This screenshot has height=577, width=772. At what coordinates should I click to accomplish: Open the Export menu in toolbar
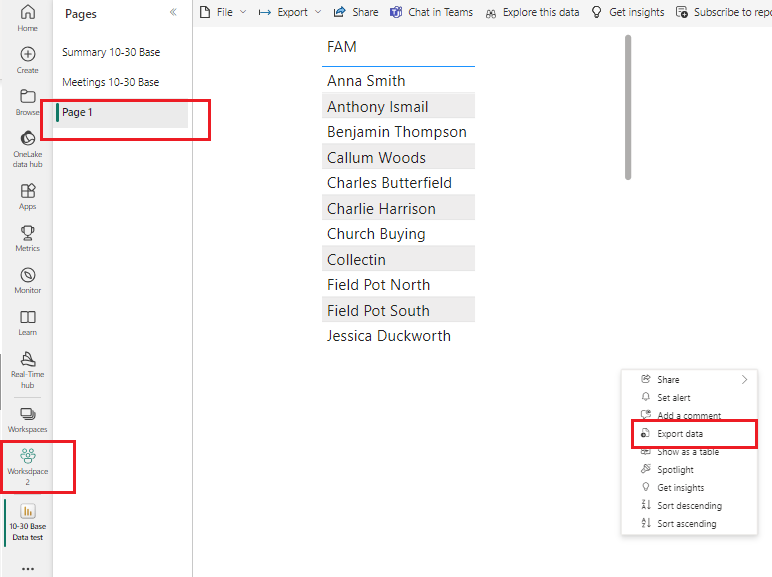point(292,12)
